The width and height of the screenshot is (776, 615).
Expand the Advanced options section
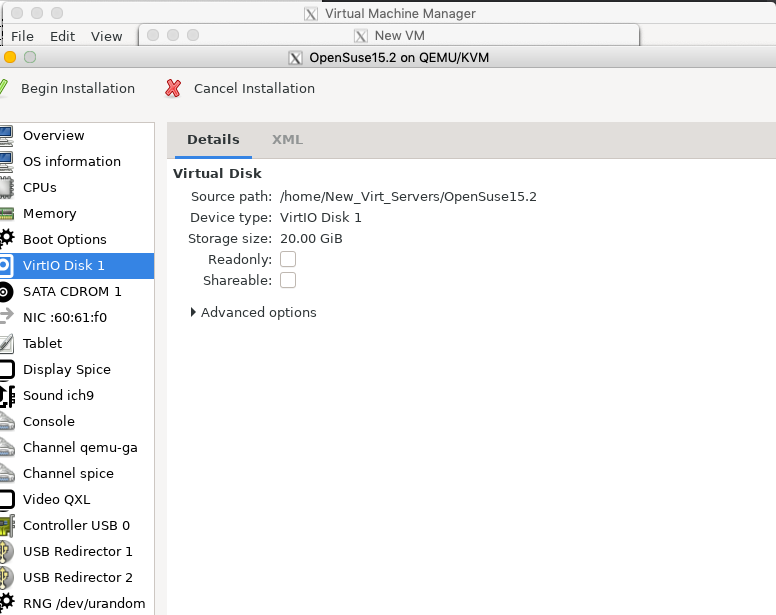pos(253,313)
